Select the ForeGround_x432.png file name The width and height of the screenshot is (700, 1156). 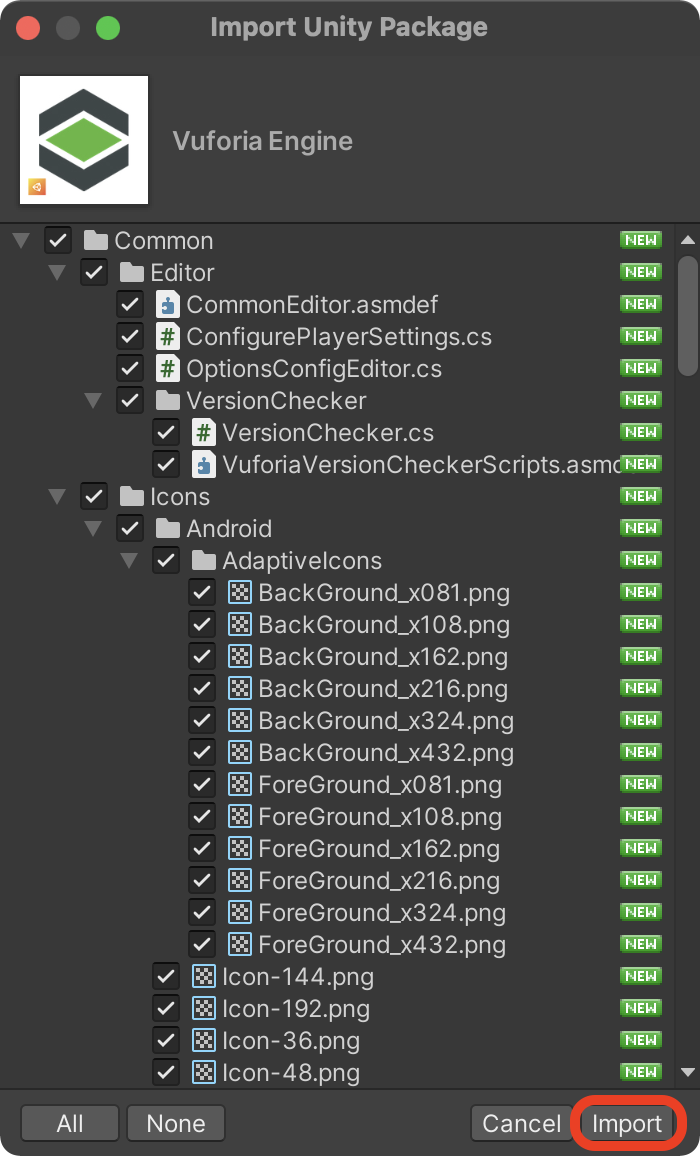click(x=382, y=944)
